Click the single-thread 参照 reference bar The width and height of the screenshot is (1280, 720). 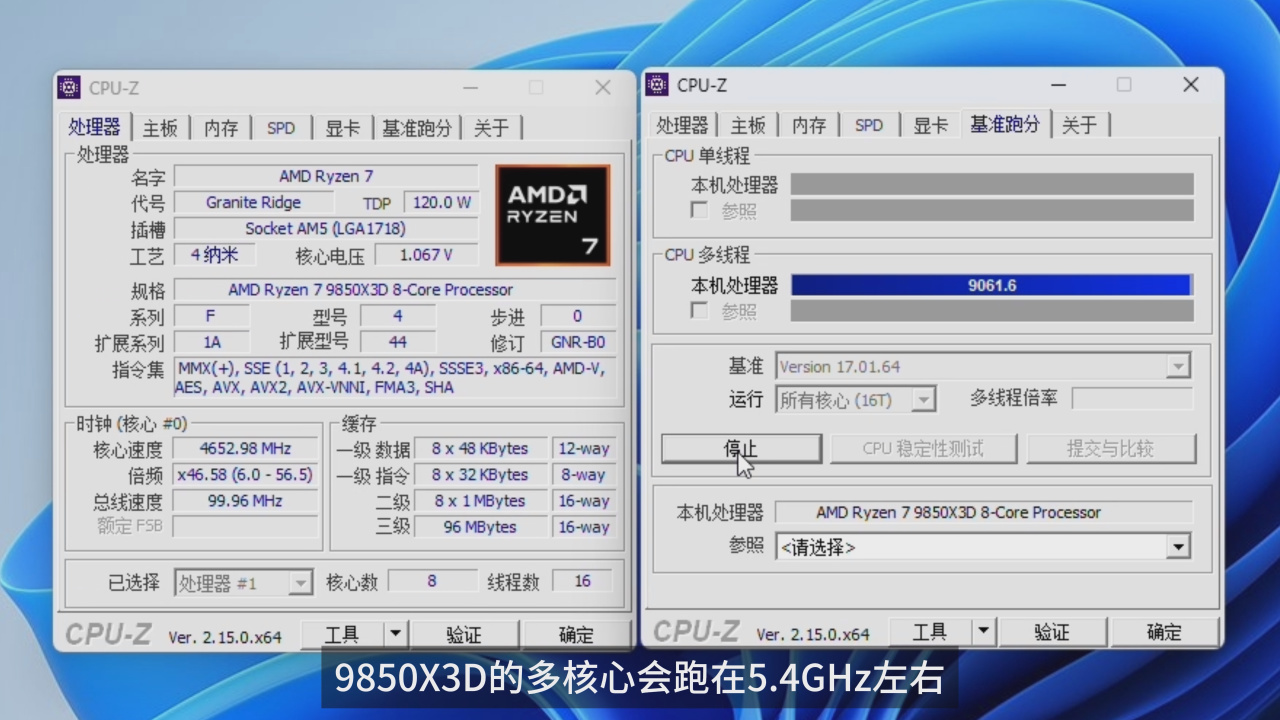coord(992,210)
